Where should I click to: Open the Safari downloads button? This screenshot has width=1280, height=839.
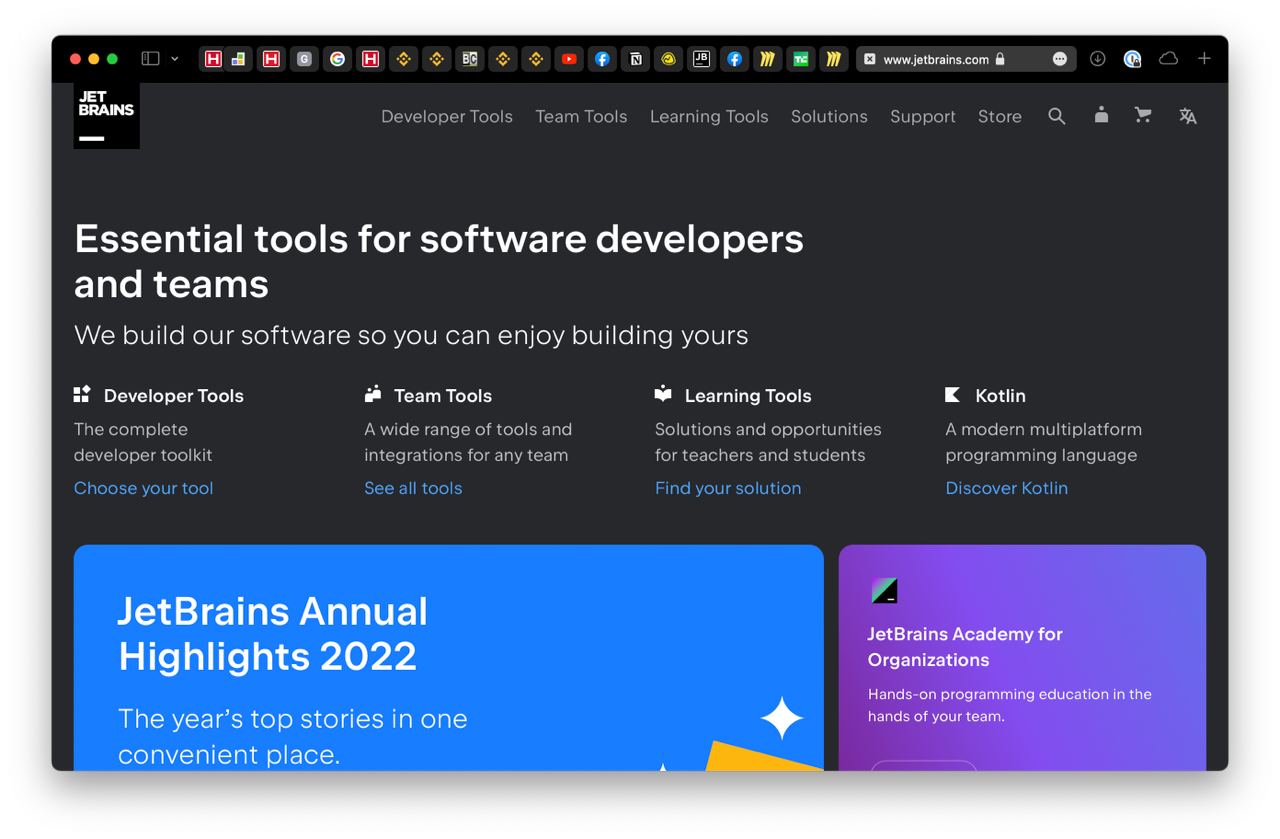point(1097,59)
